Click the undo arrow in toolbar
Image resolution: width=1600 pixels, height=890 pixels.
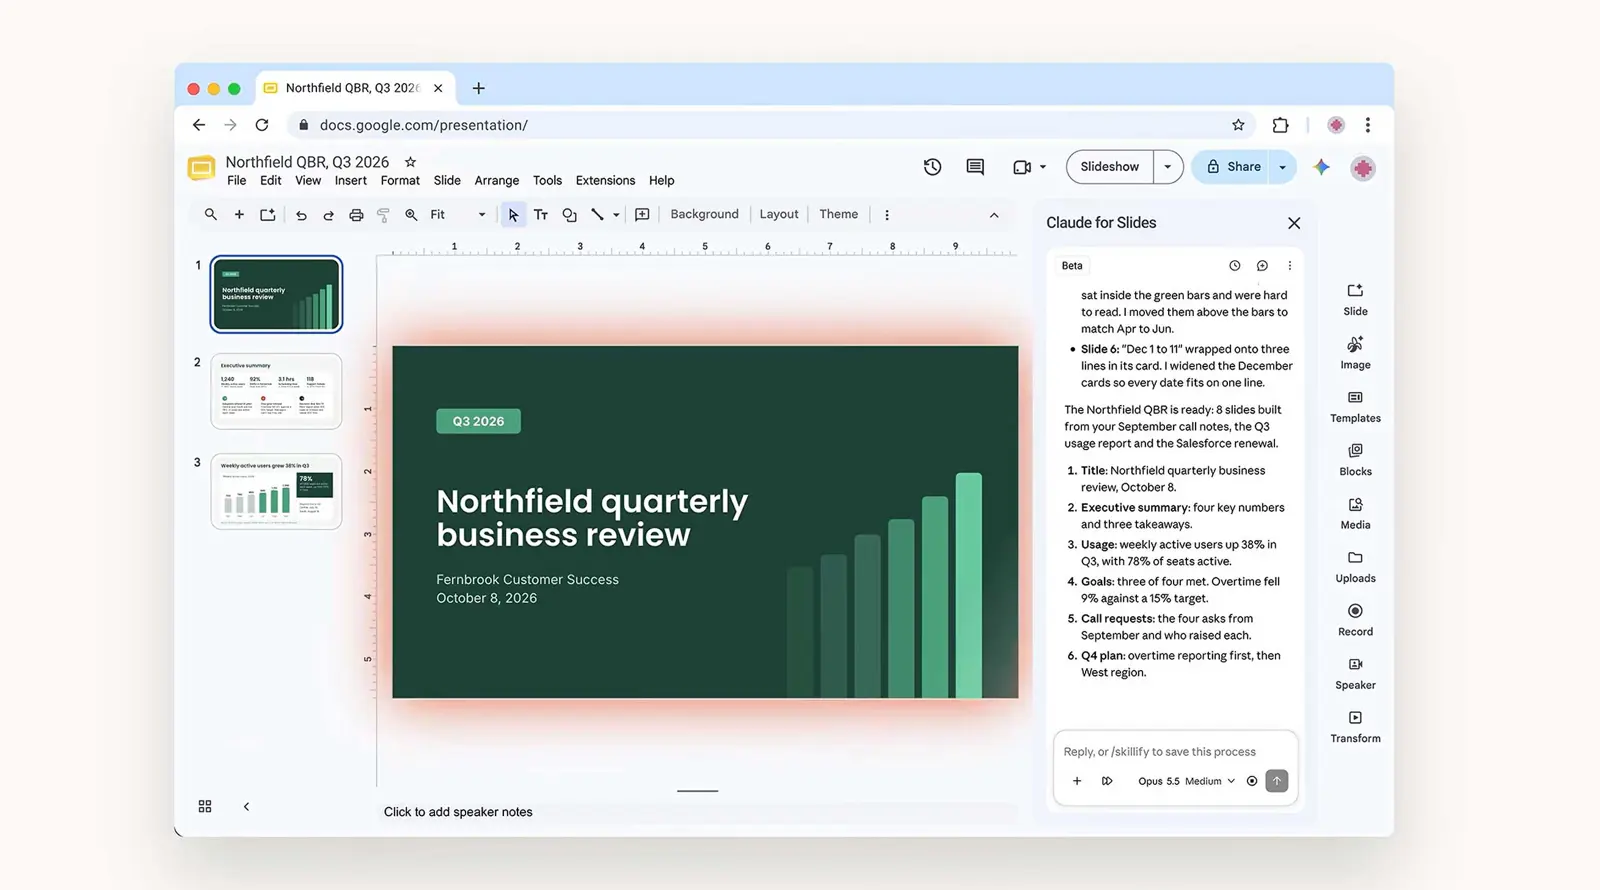(301, 215)
